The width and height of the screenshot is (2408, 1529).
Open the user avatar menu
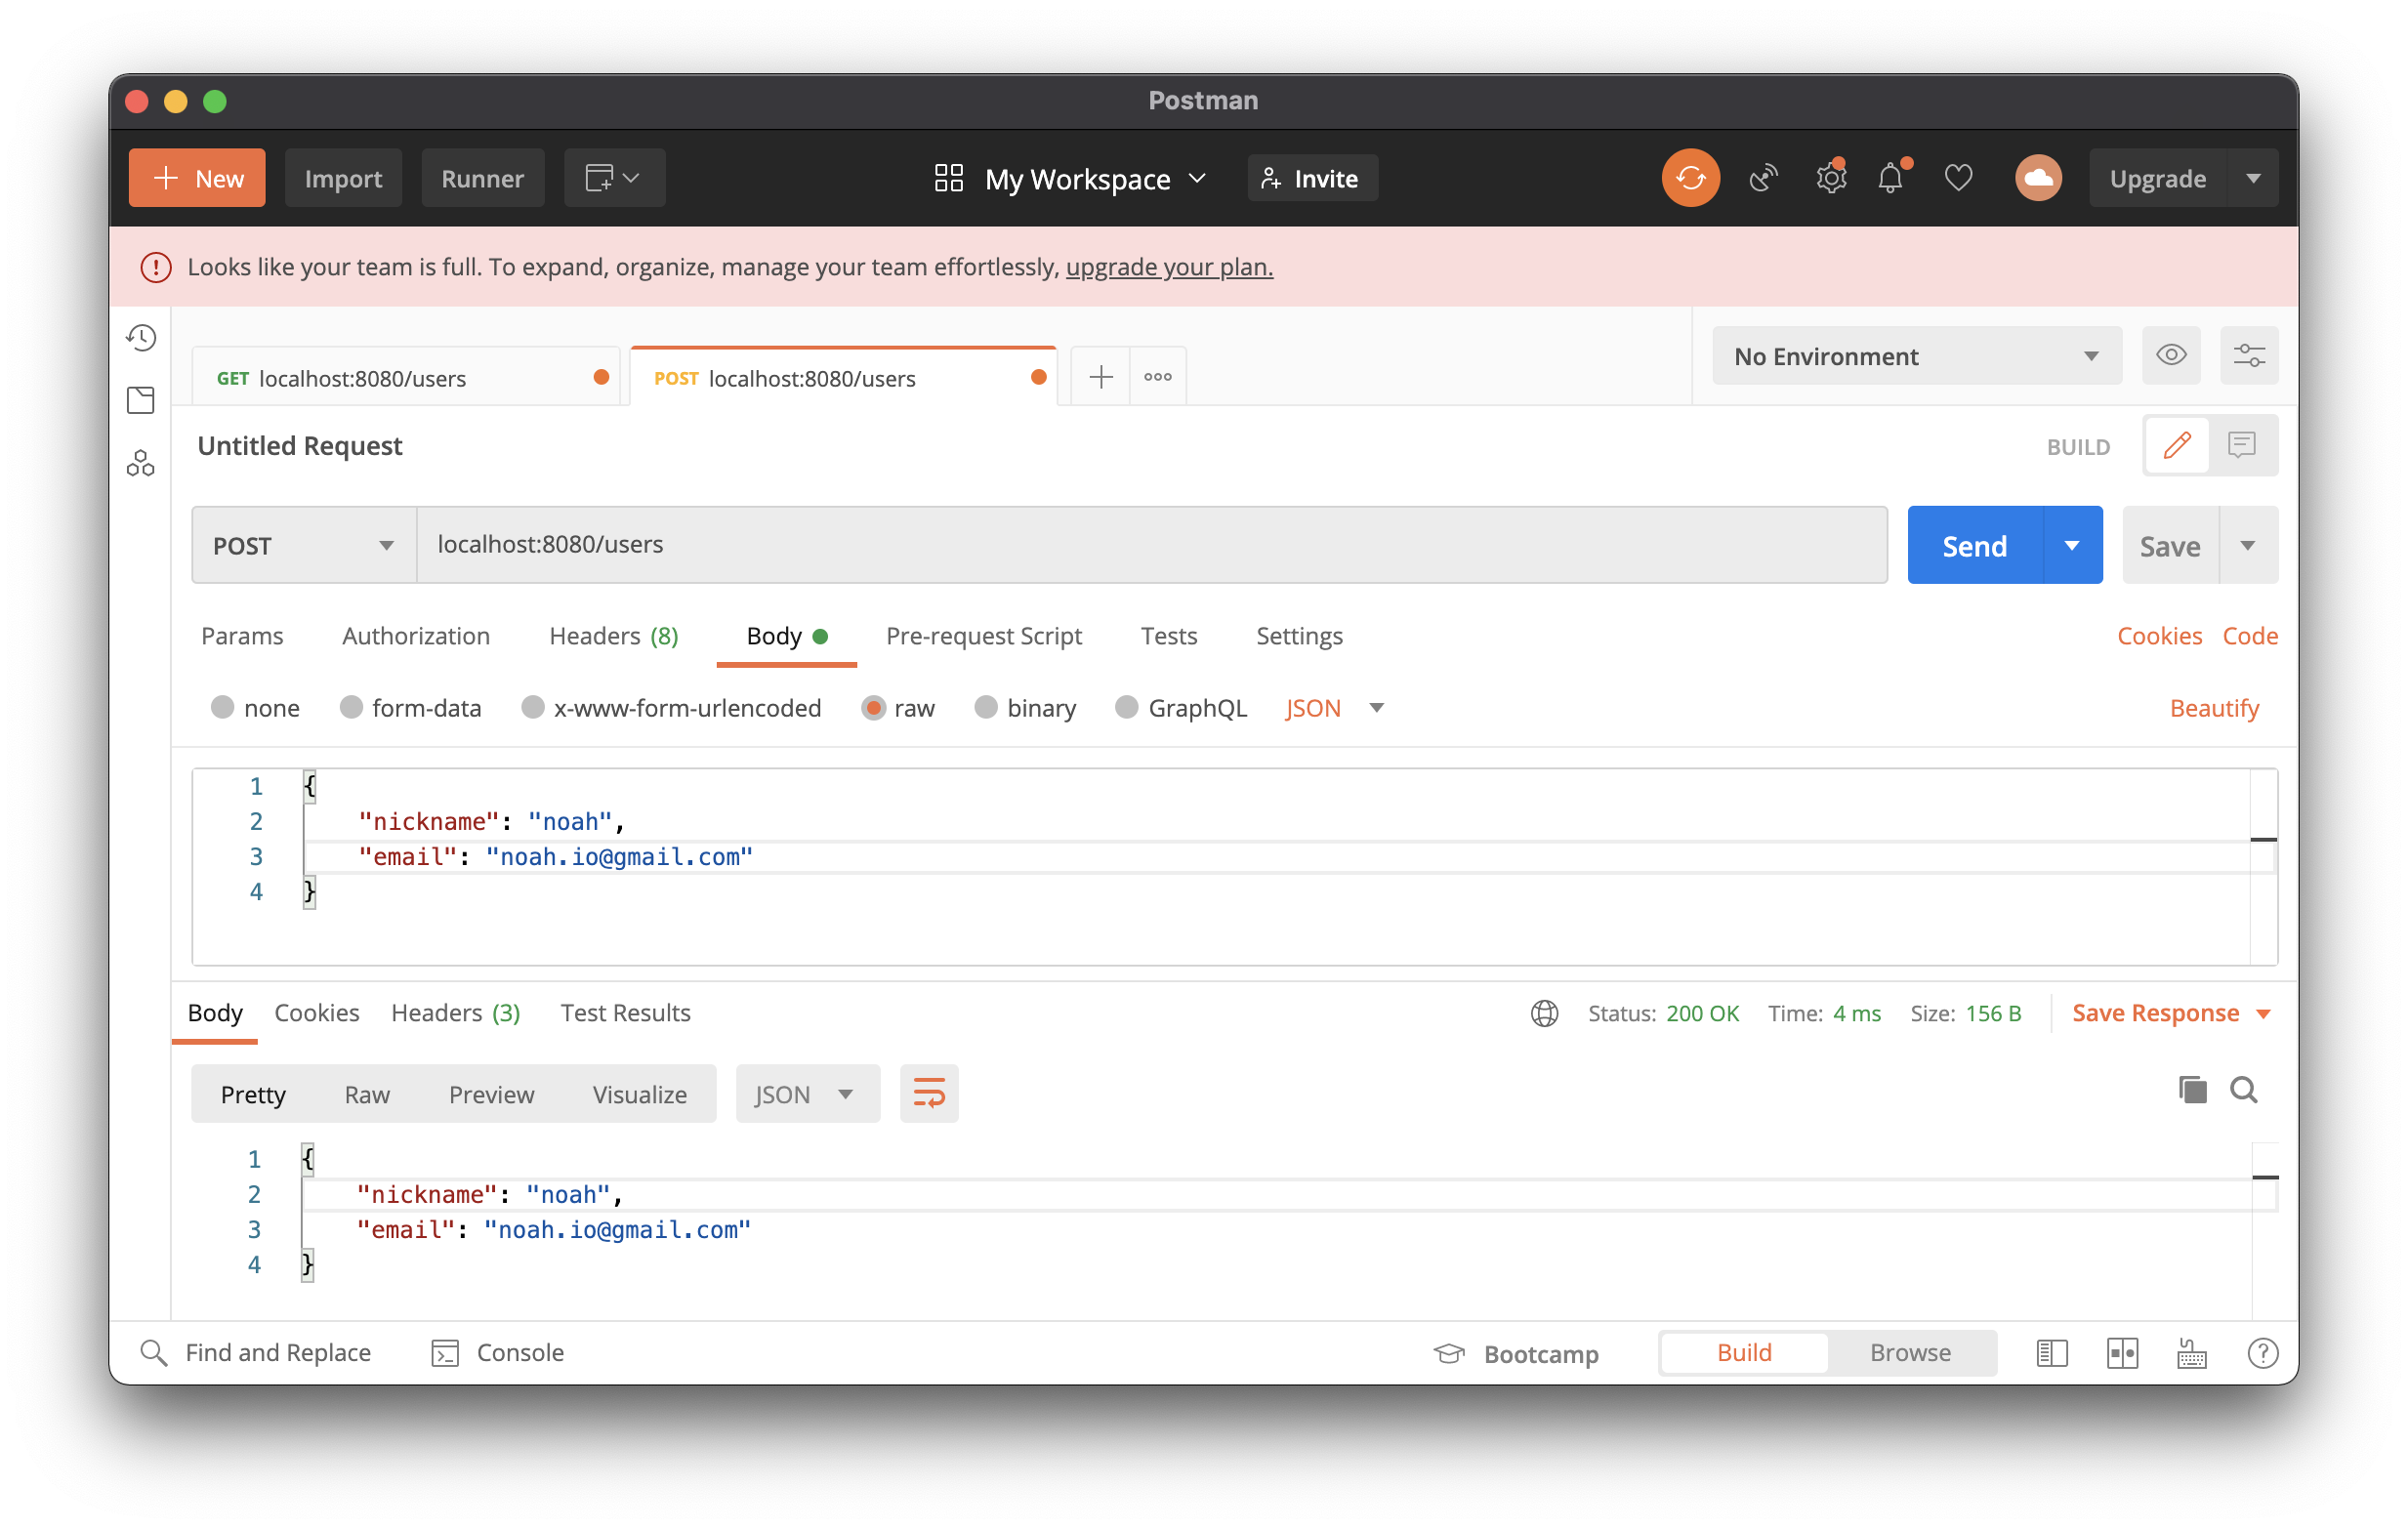pos(2038,179)
